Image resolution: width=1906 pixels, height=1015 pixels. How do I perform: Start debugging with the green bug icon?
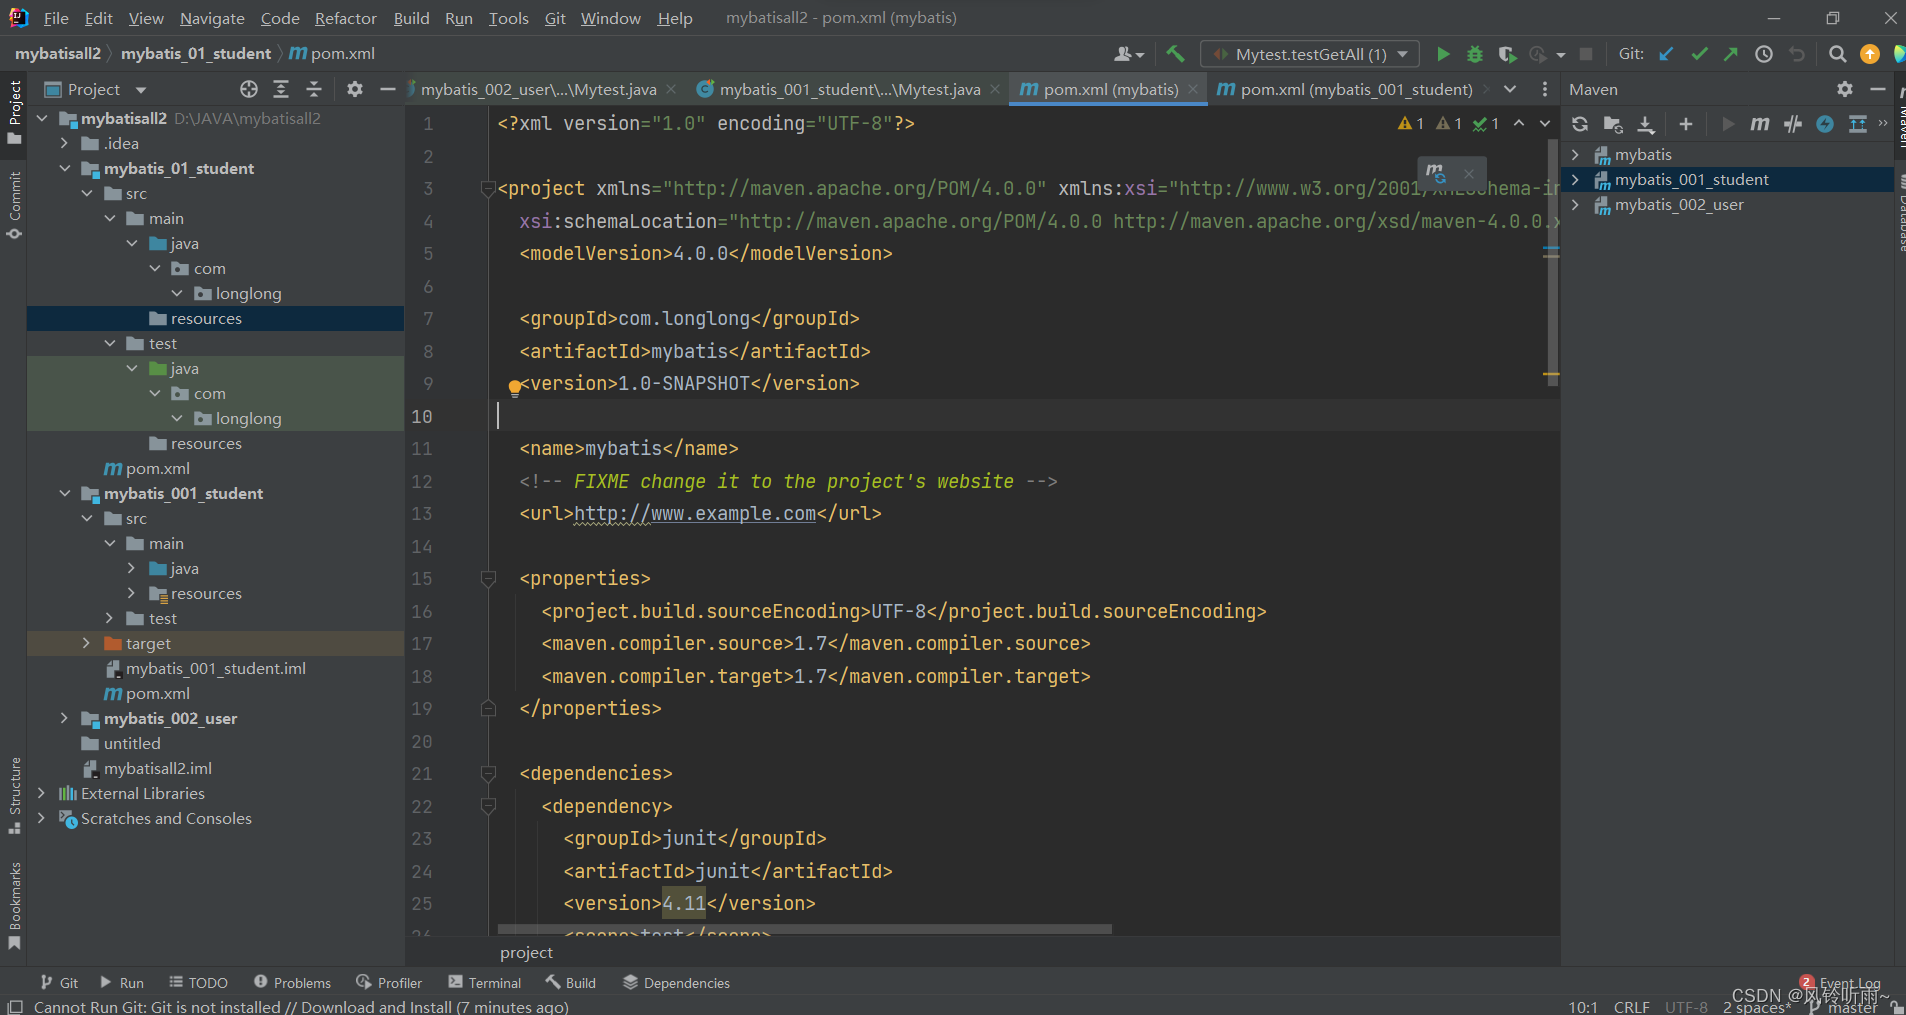[x=1475, y=54]
